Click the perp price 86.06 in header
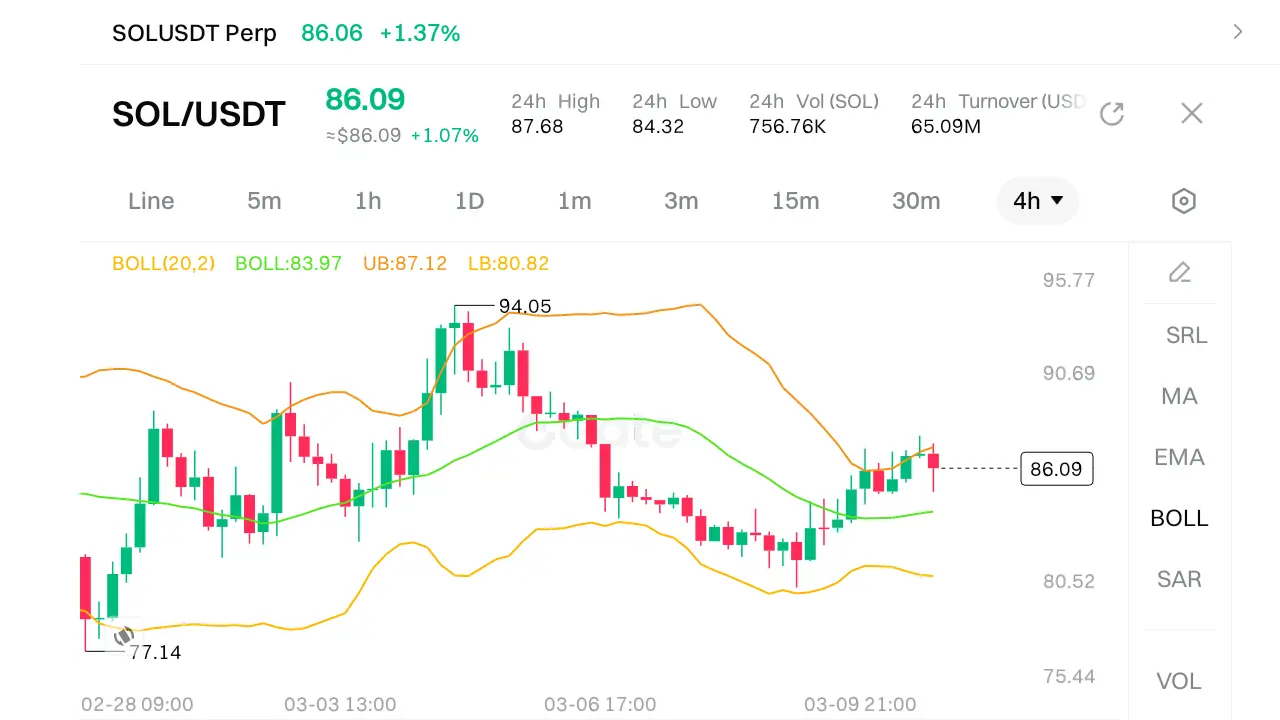 [332, 33]
